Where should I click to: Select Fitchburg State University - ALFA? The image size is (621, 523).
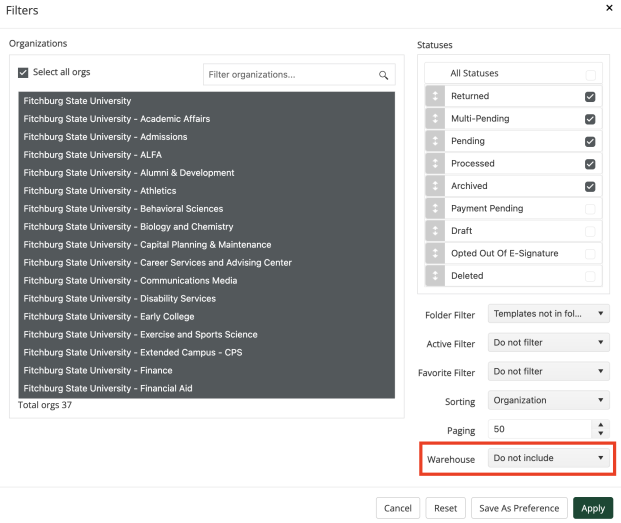point(206,155)
